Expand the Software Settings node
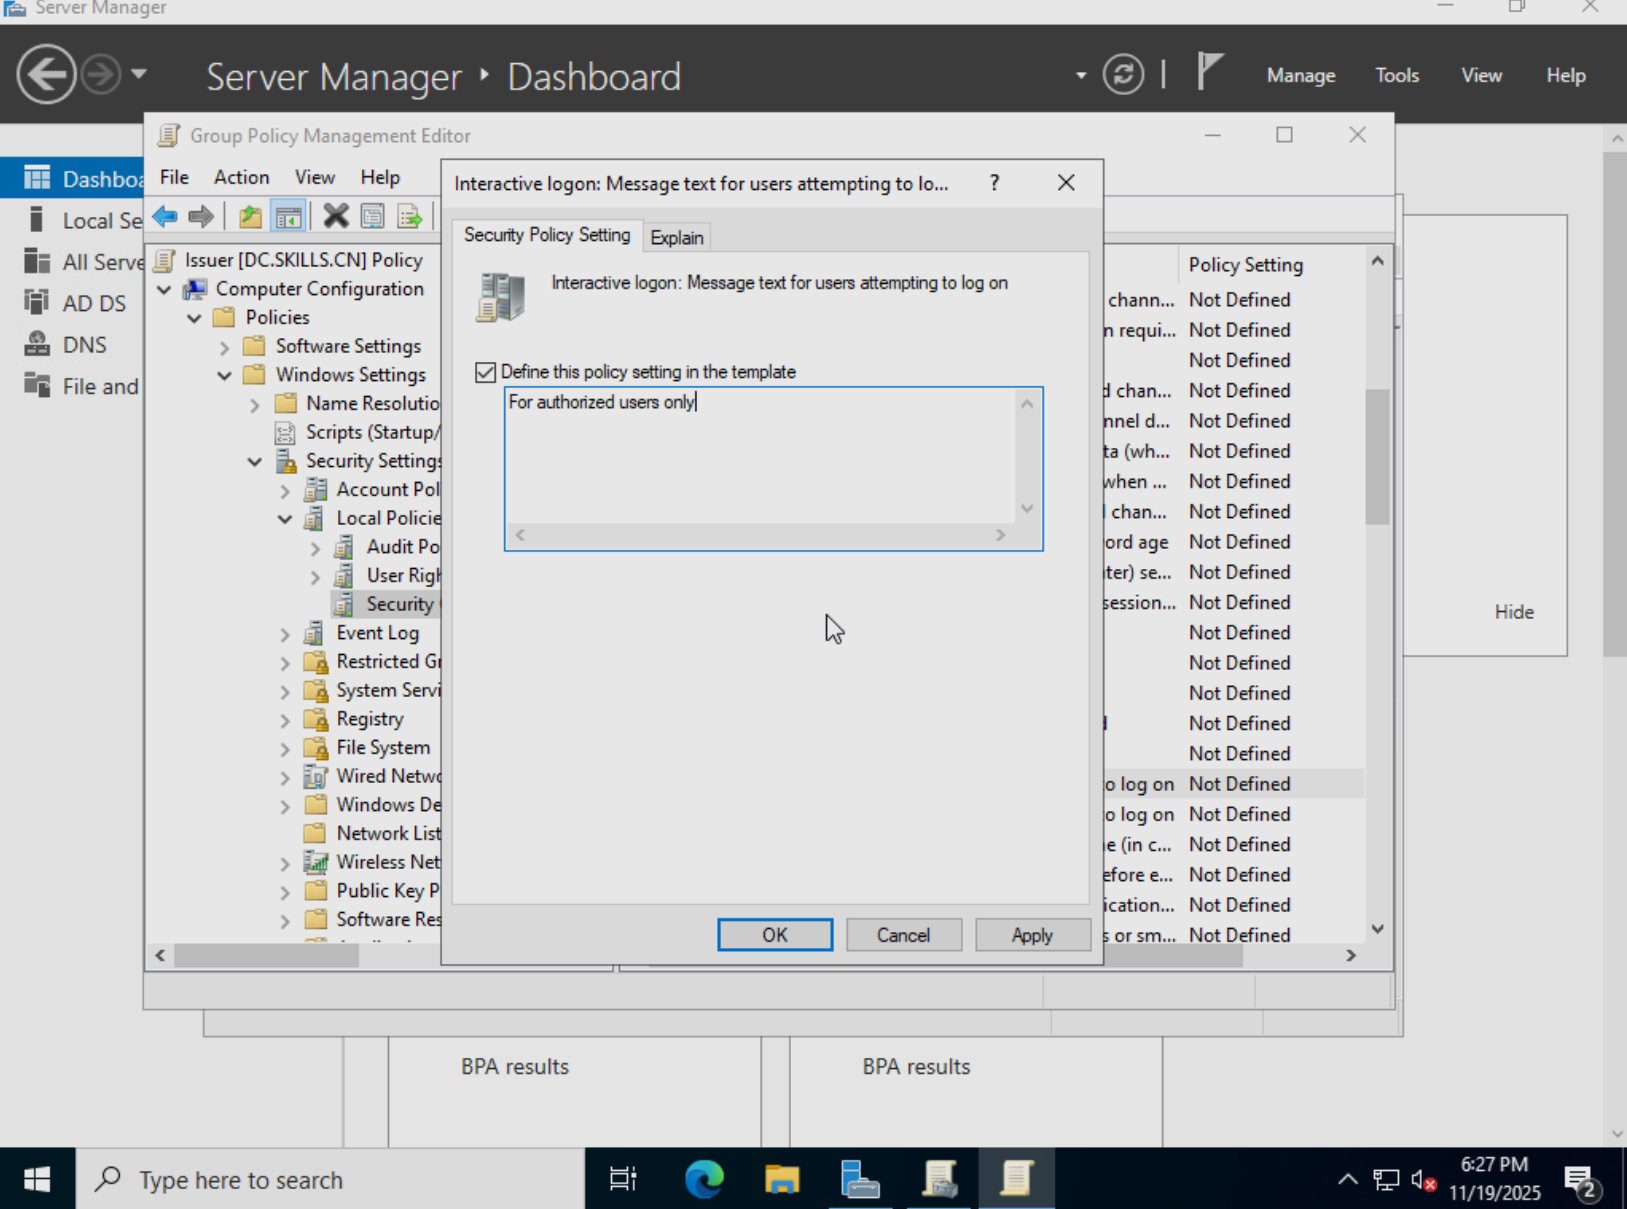 tap(225, 347)
